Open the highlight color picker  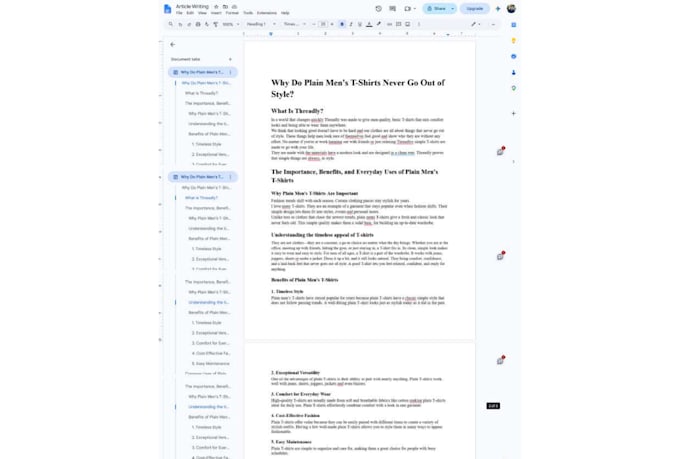coord(379,24)
